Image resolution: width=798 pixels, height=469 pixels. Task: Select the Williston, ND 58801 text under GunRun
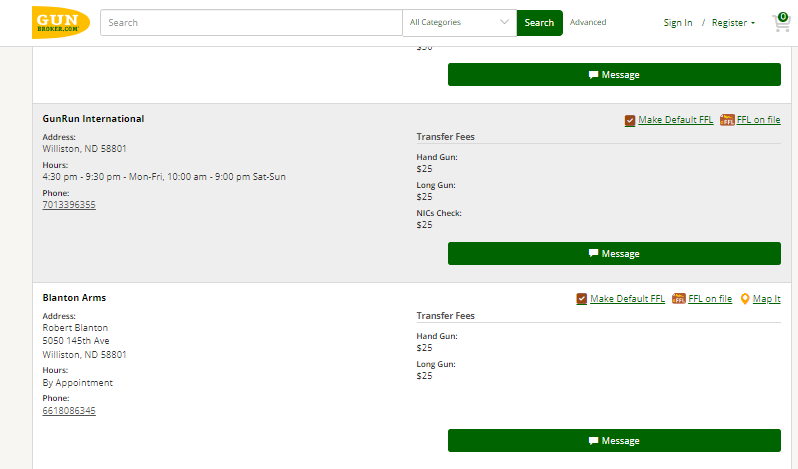(x=84, y=149)
